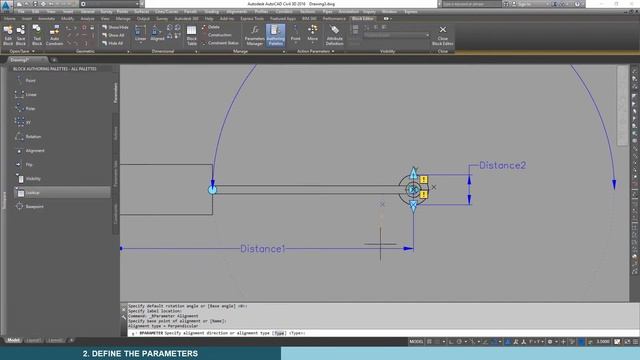Expand the Manage panel launcher arrow
The image size is (640, 360).
point(284,51)
